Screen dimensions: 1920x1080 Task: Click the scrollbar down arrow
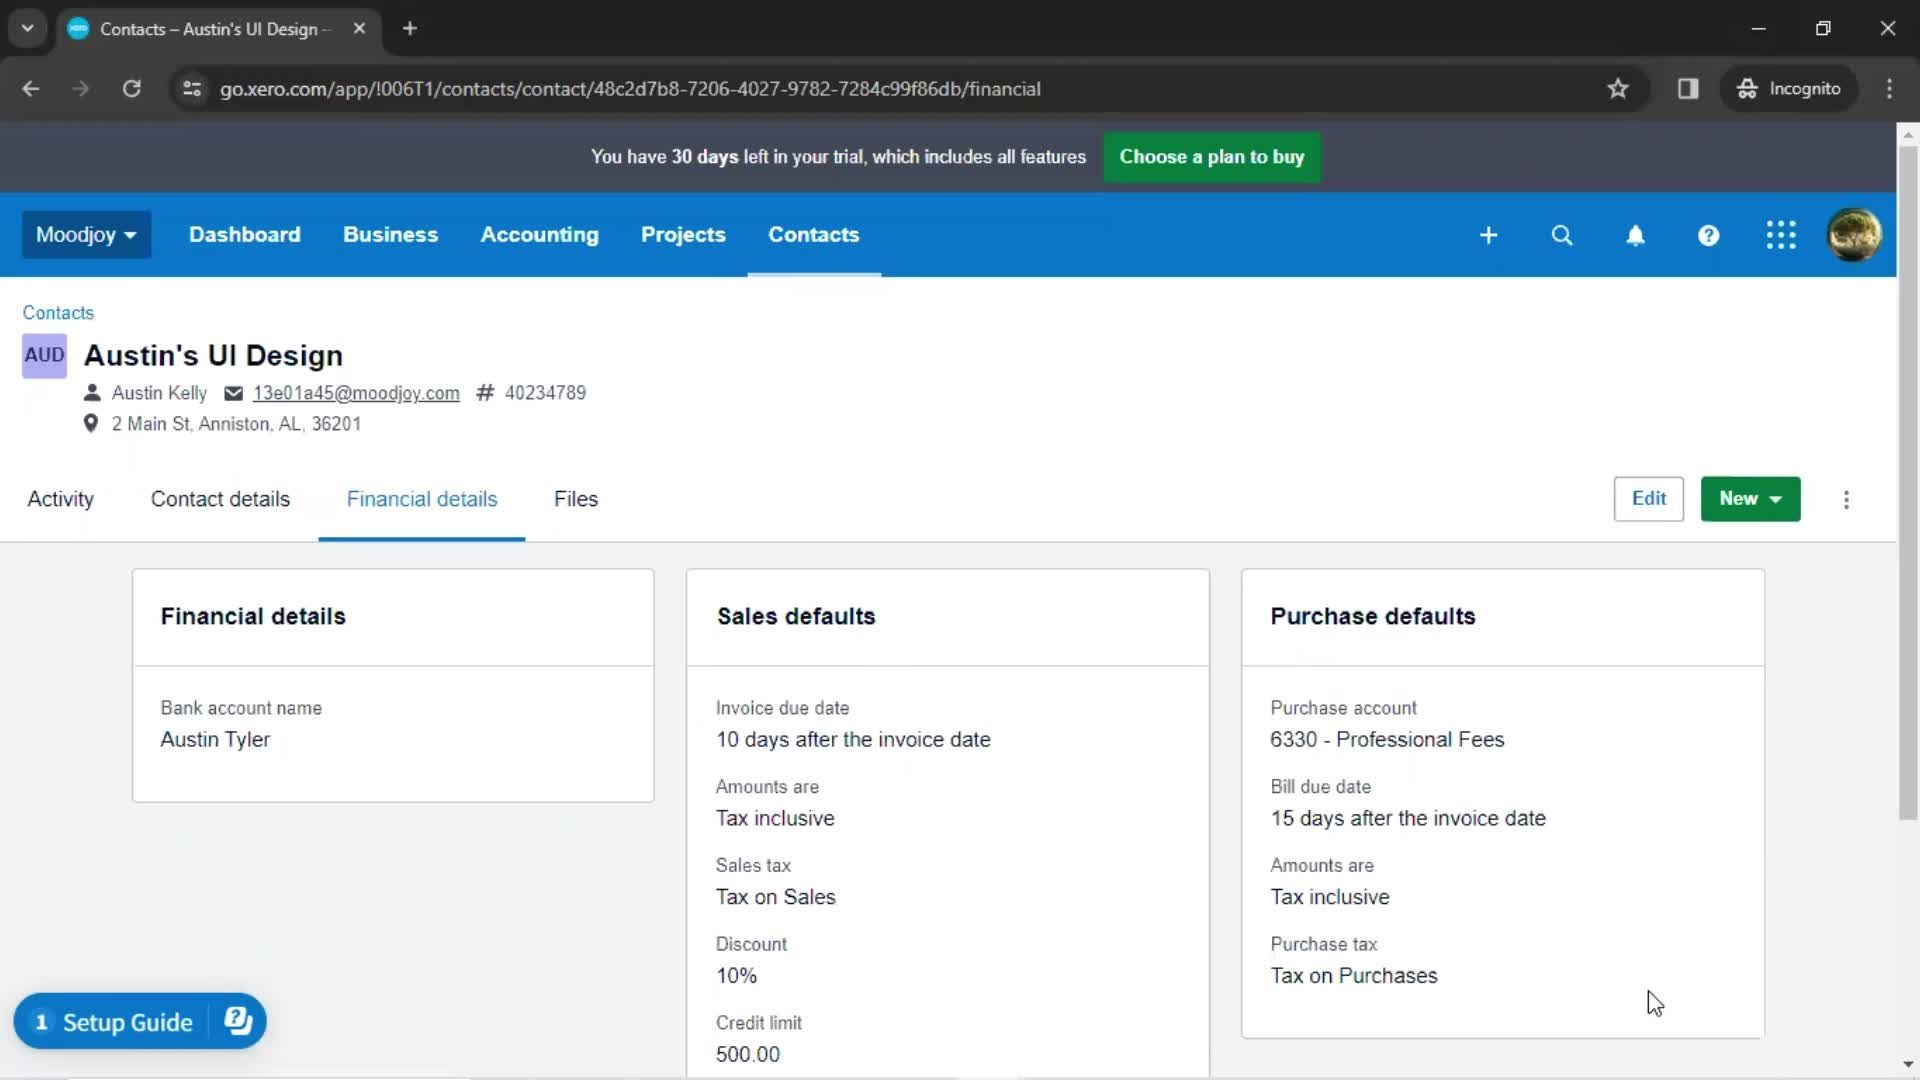click(1908, 1065)
